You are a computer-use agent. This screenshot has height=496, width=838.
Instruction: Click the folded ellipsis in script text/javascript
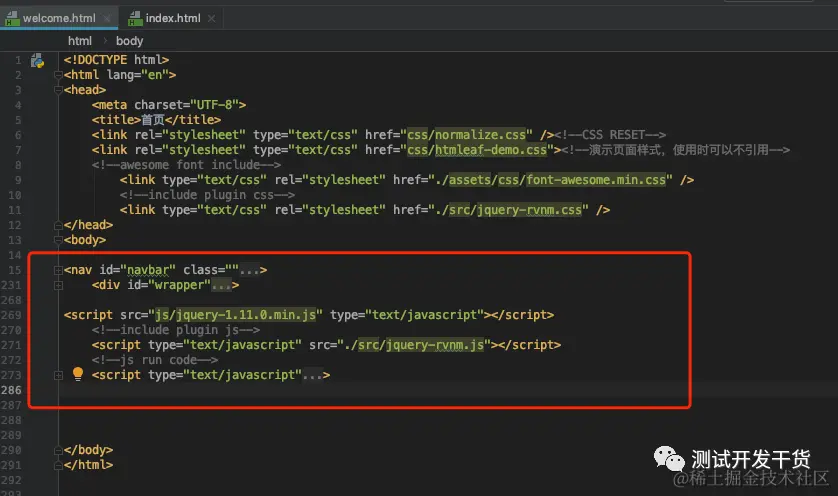point(312,375)
